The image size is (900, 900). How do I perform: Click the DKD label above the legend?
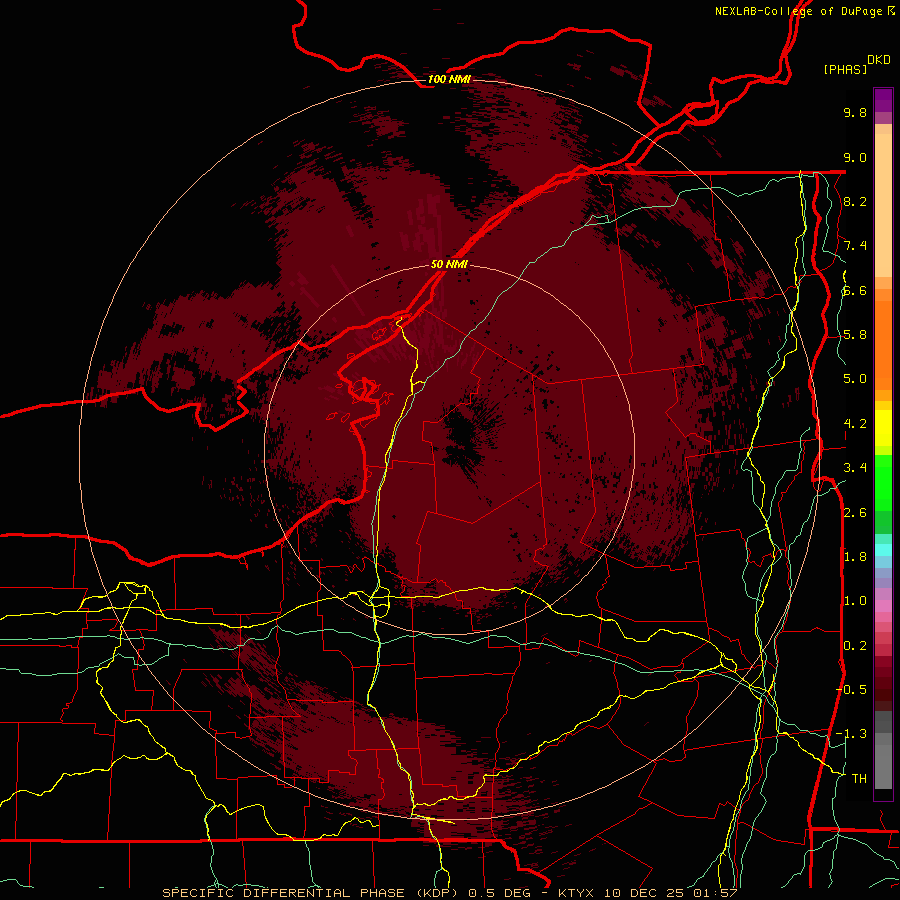click(x=879, y=60)
